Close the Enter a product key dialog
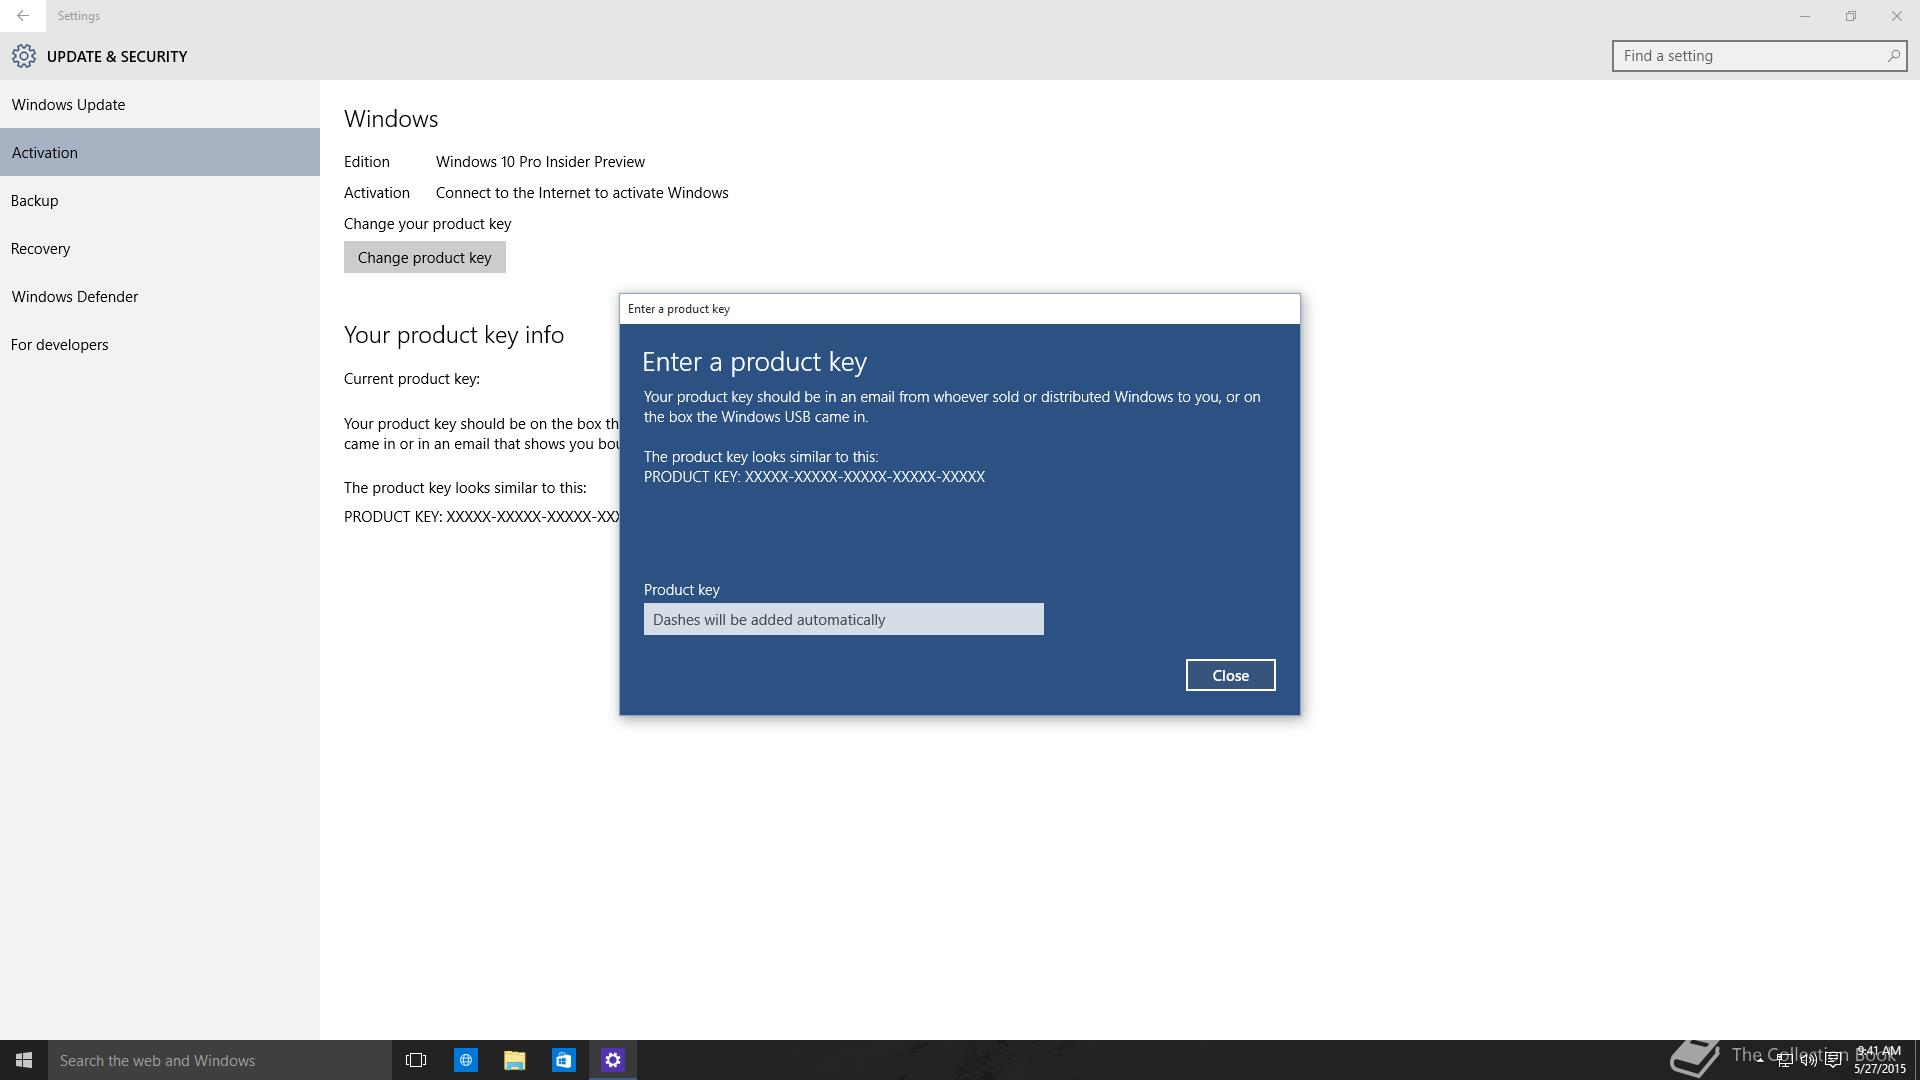This screenshot has height=1080, width=1920. tap(1230, 675)
